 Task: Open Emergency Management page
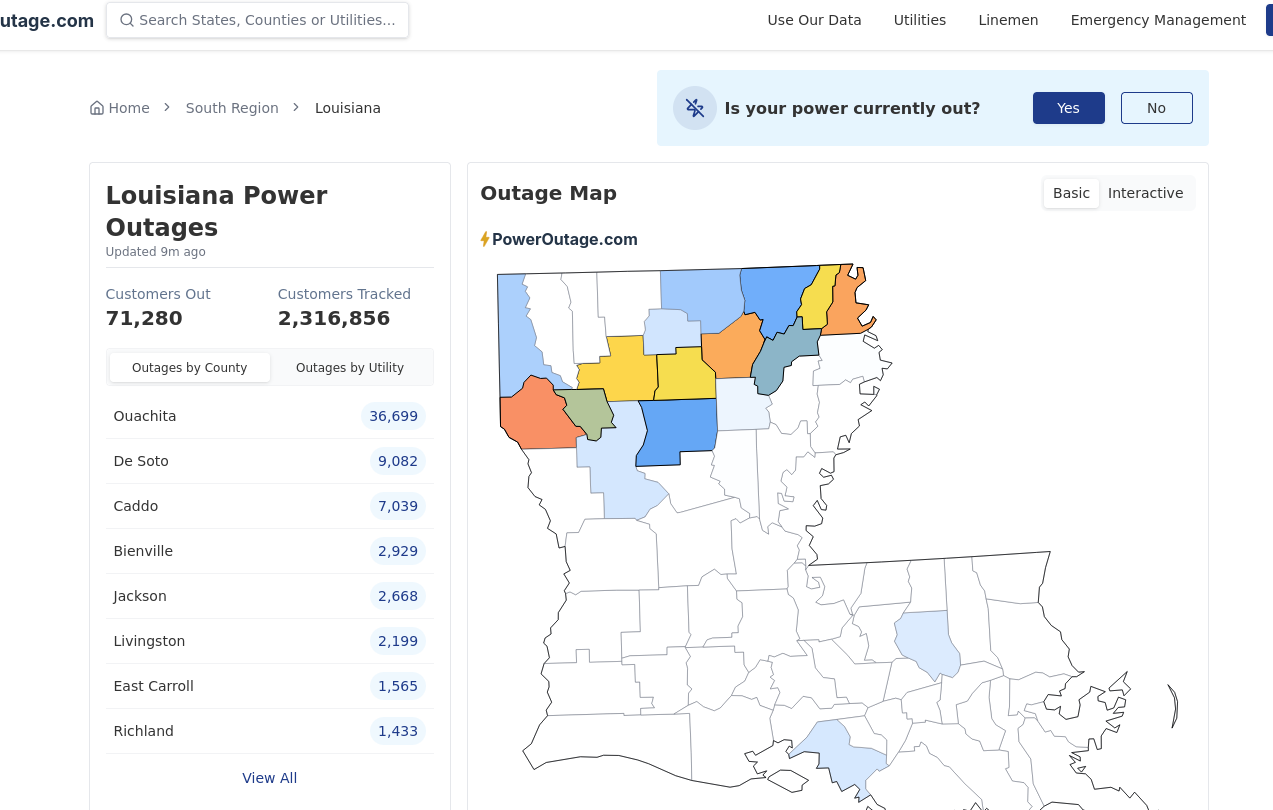click(x=1158, y=20)
